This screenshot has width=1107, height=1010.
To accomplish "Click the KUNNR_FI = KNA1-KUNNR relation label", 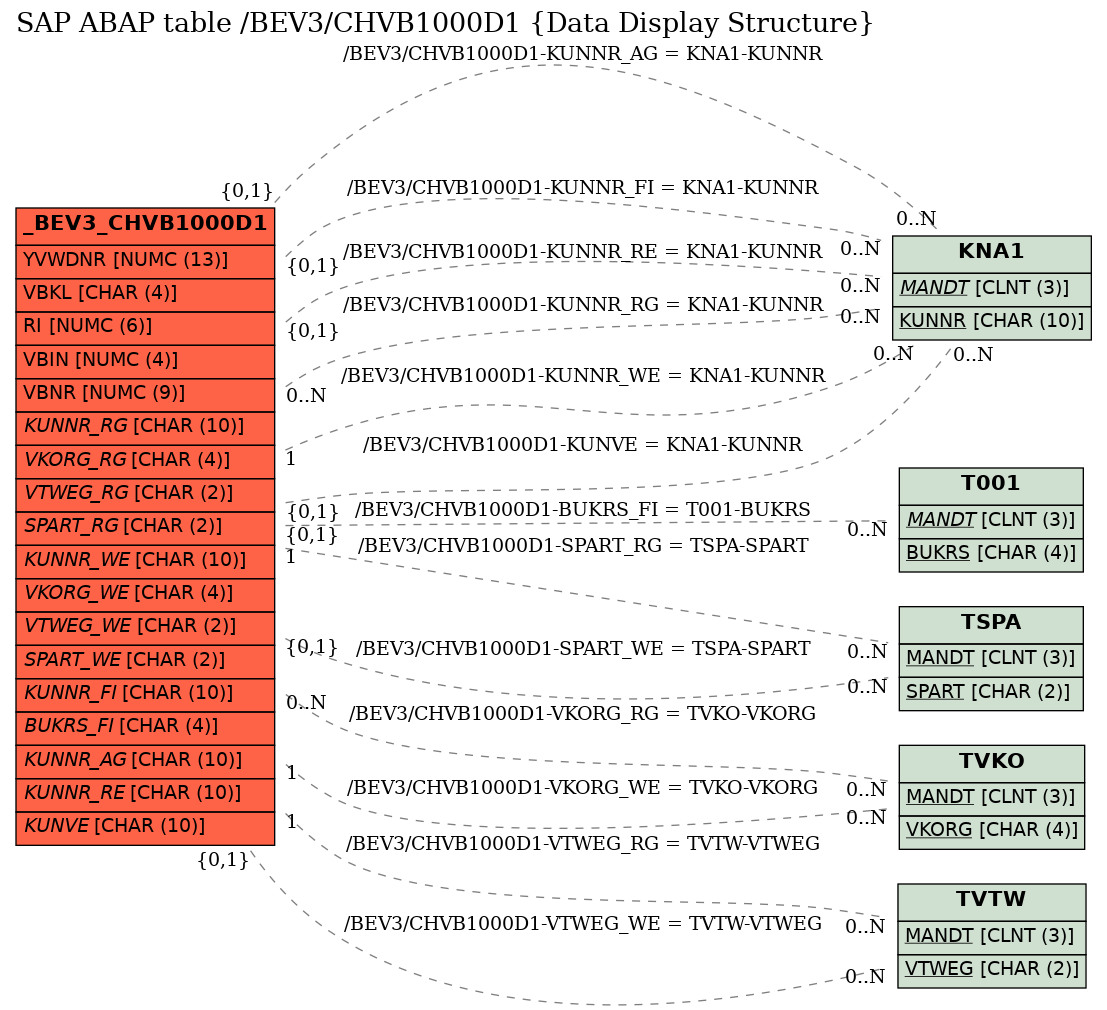I will coord(582,188).
